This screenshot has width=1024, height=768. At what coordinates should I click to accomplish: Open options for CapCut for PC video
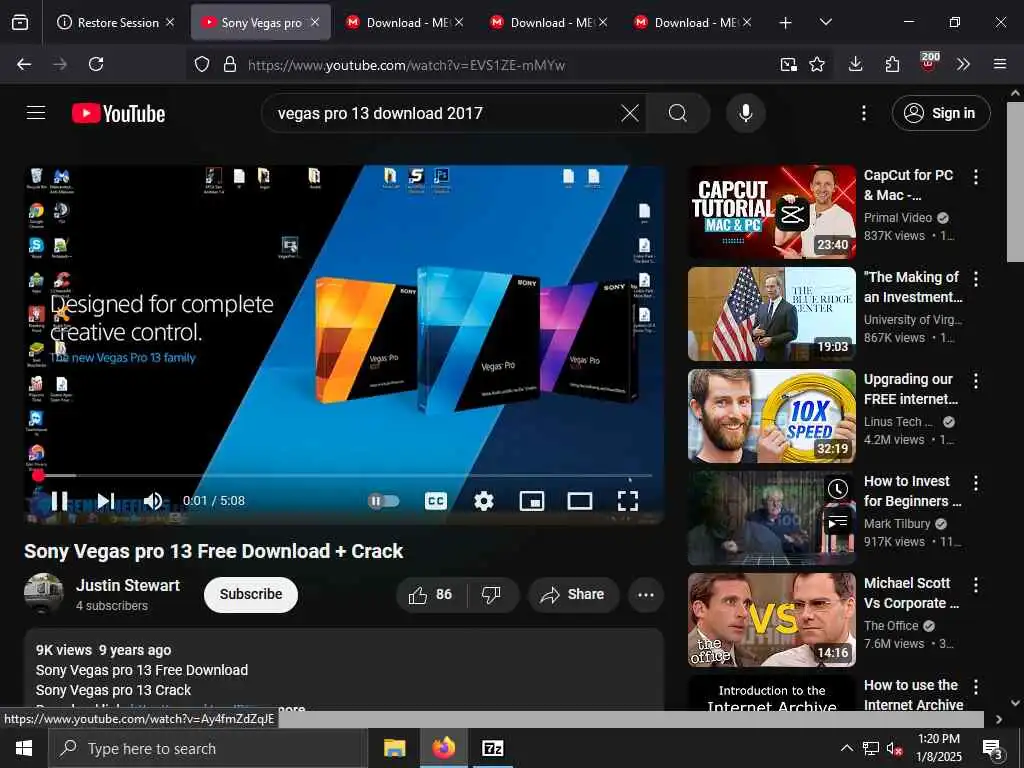(976, 176)
